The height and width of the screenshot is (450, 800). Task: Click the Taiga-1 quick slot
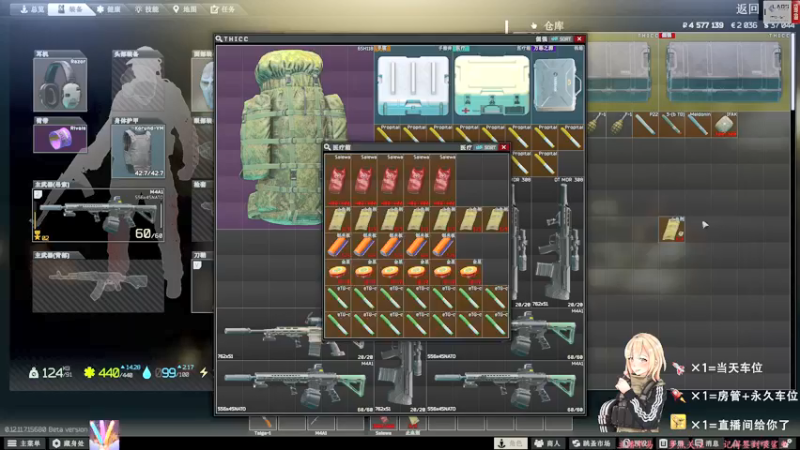pos(263,425)
